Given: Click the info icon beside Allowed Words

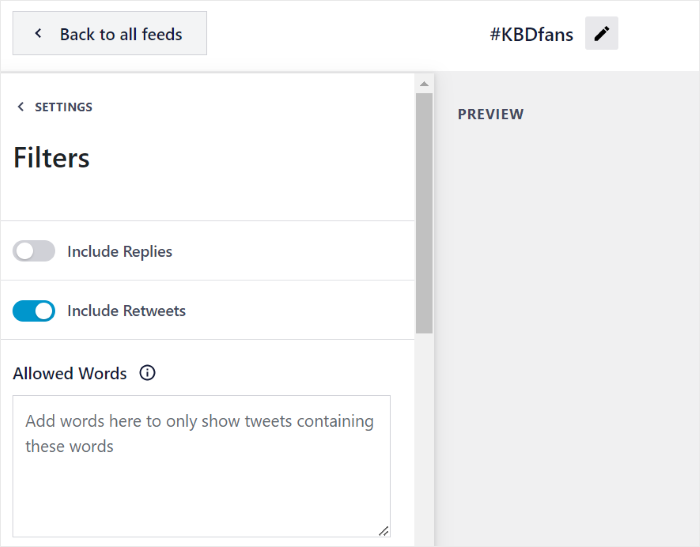Looking at the screenshot, I should coord(148,373).
